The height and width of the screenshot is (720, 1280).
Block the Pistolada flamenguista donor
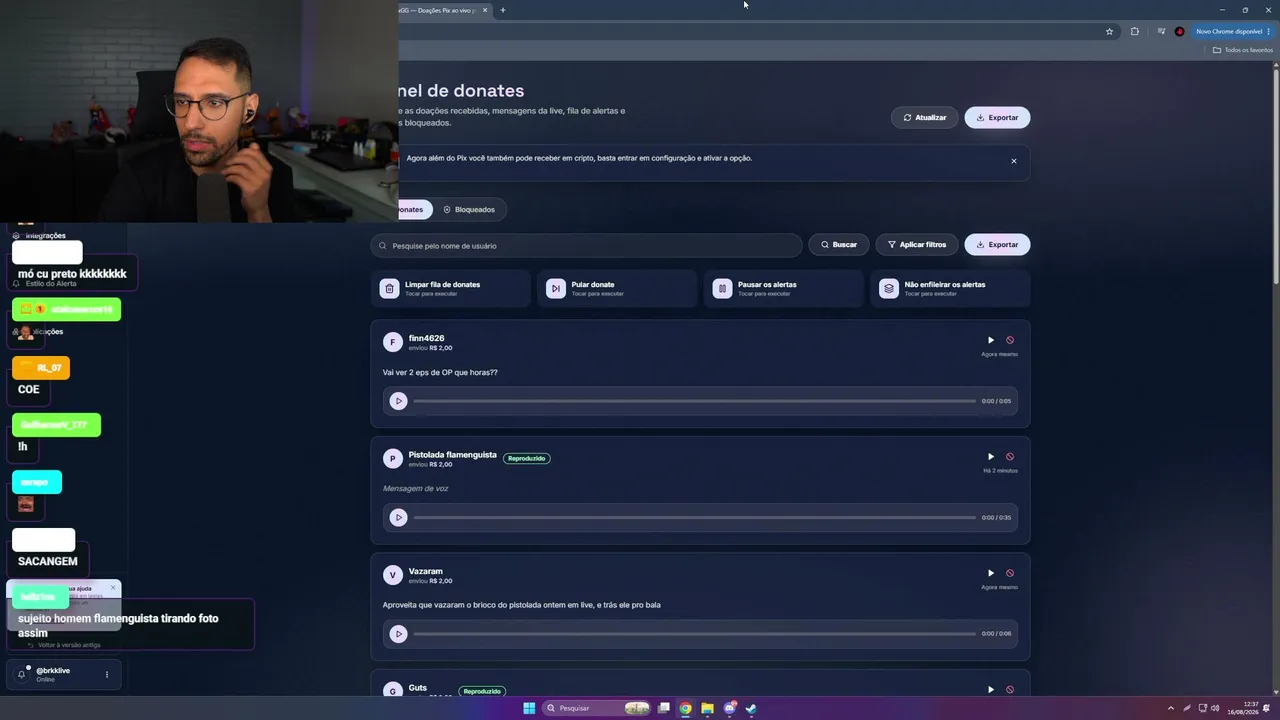[1010, 457]
